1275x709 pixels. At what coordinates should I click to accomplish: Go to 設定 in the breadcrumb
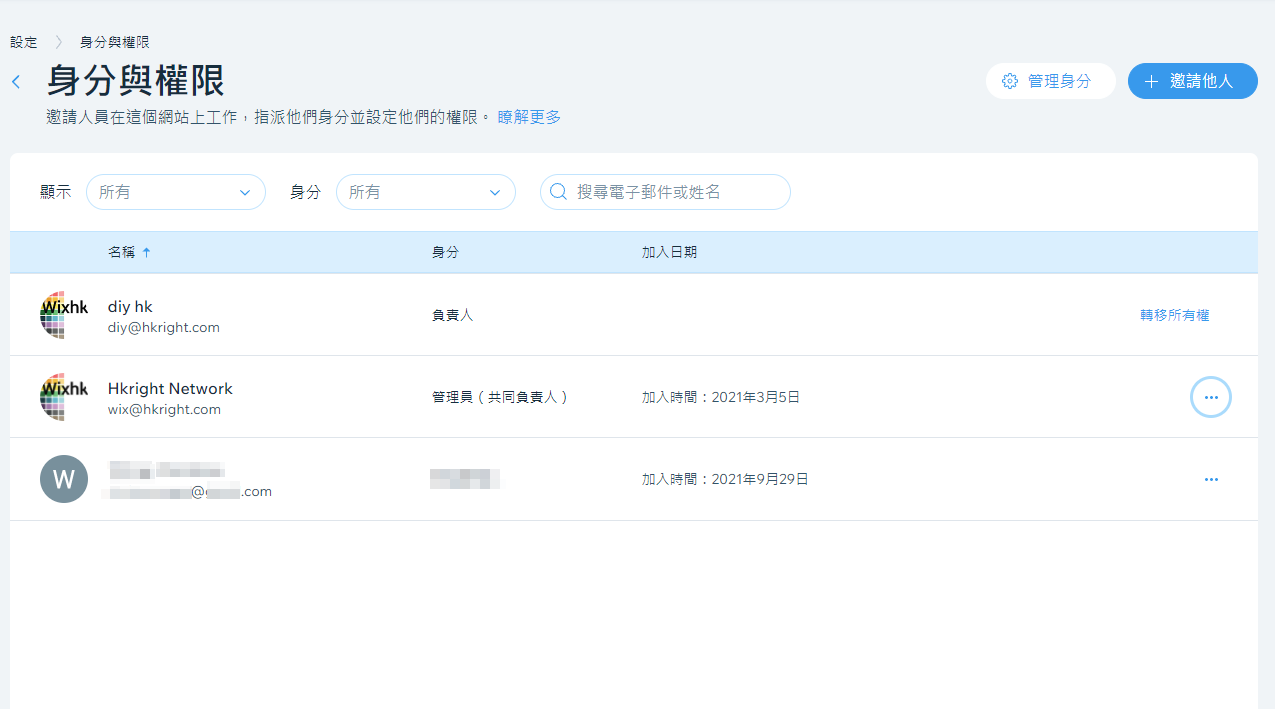24,42
